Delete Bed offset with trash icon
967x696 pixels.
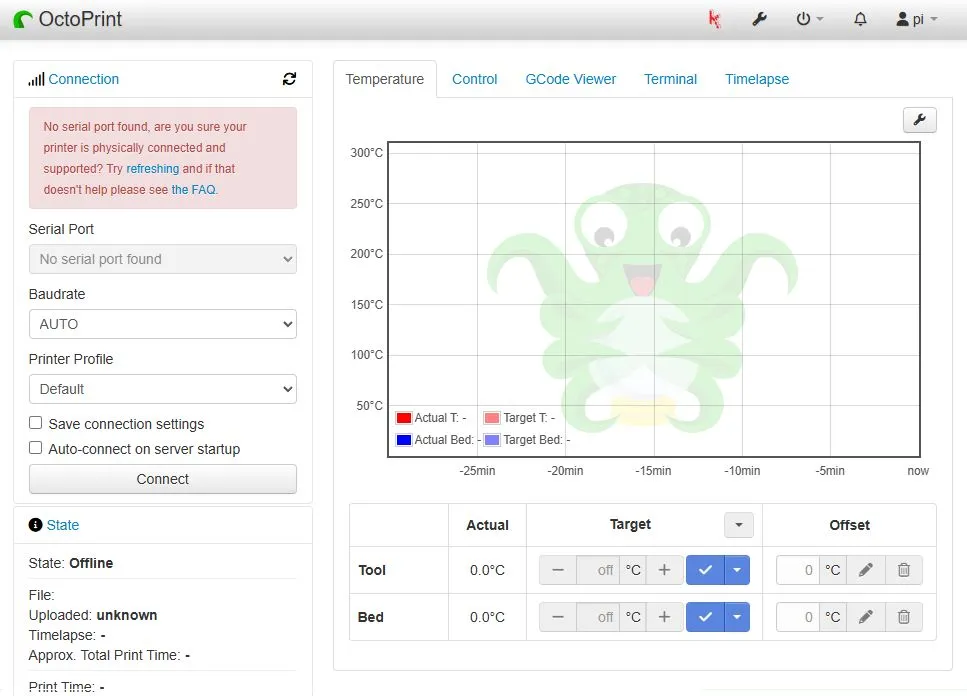click(x=904, y=617)
